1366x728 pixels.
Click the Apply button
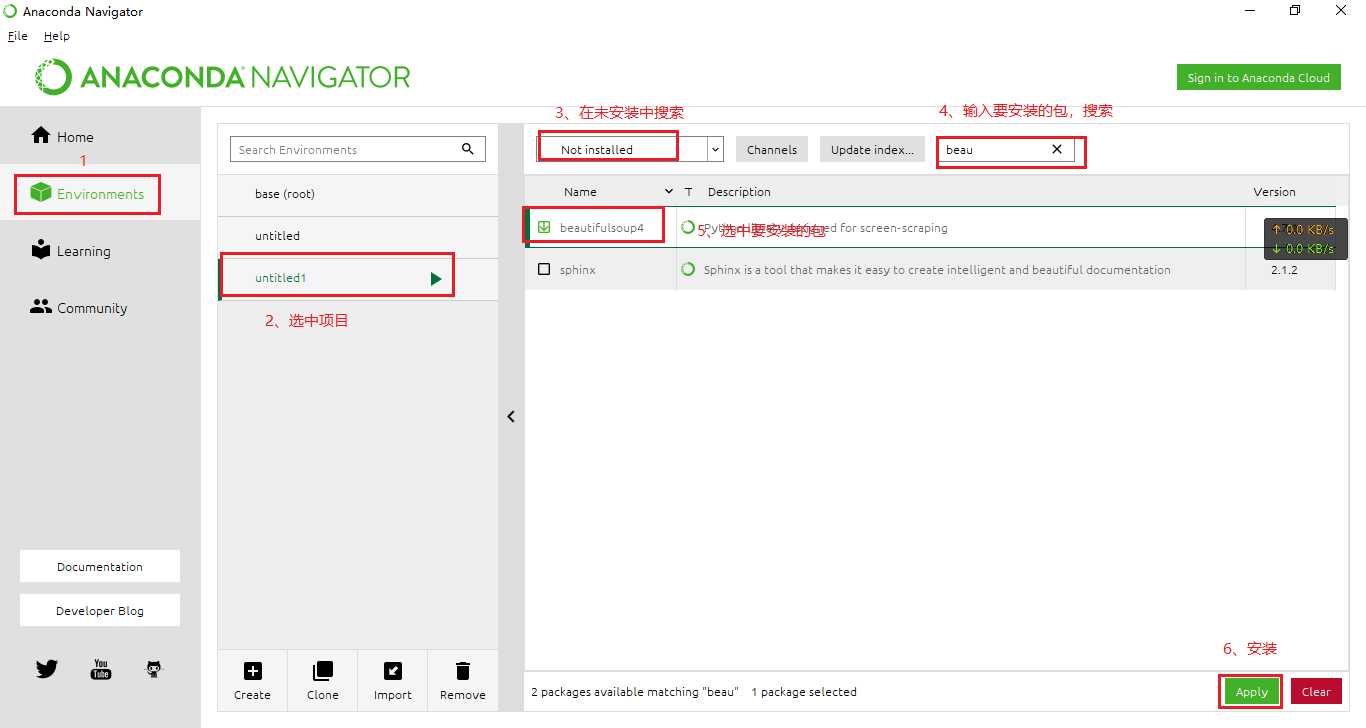point(1251,691)
